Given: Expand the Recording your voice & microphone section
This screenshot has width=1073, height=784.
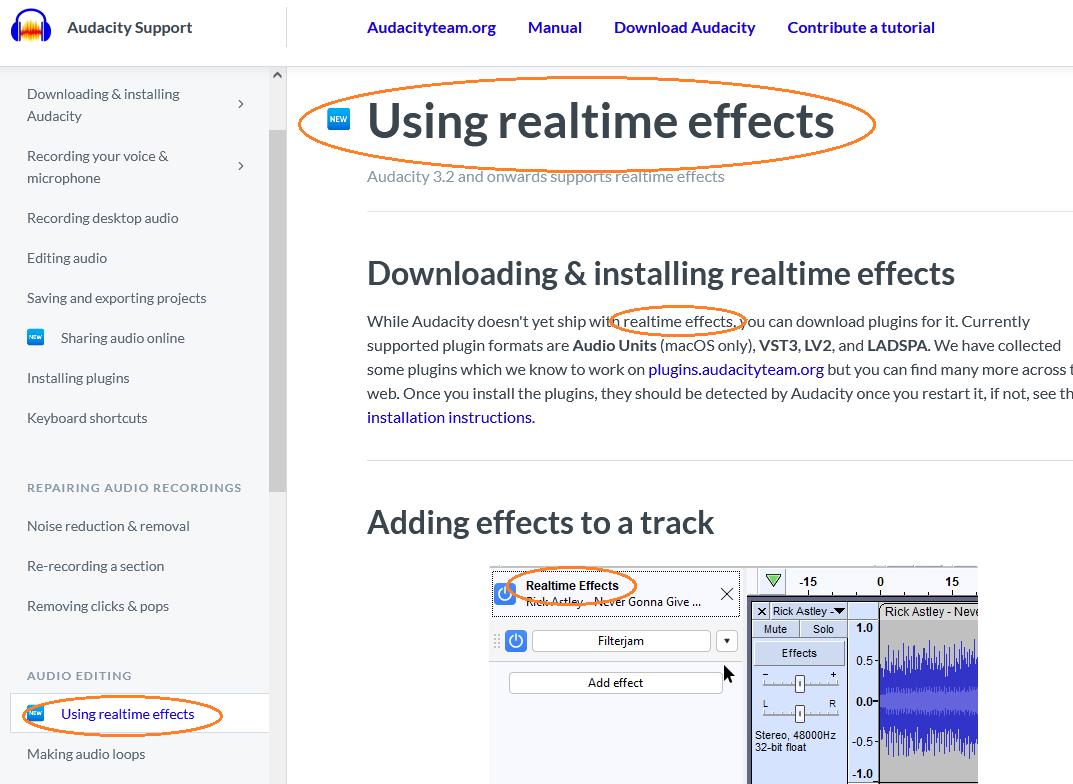Looking at the screenshot, I should click(240, 166).
